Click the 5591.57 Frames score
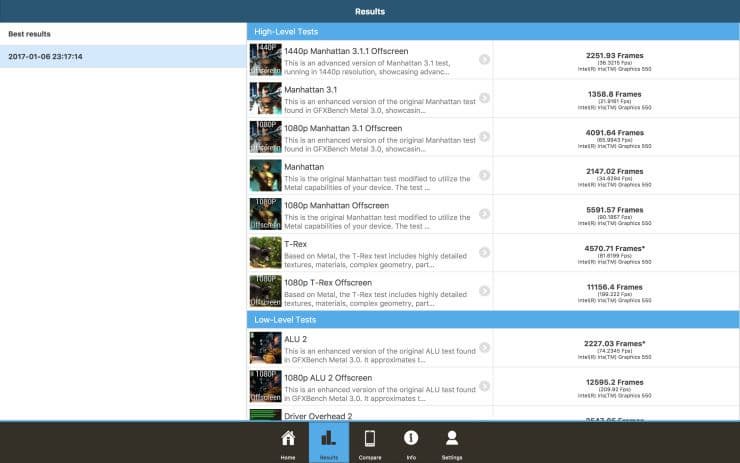This screenshot has height=463, width=740. [x=614, y=210]
